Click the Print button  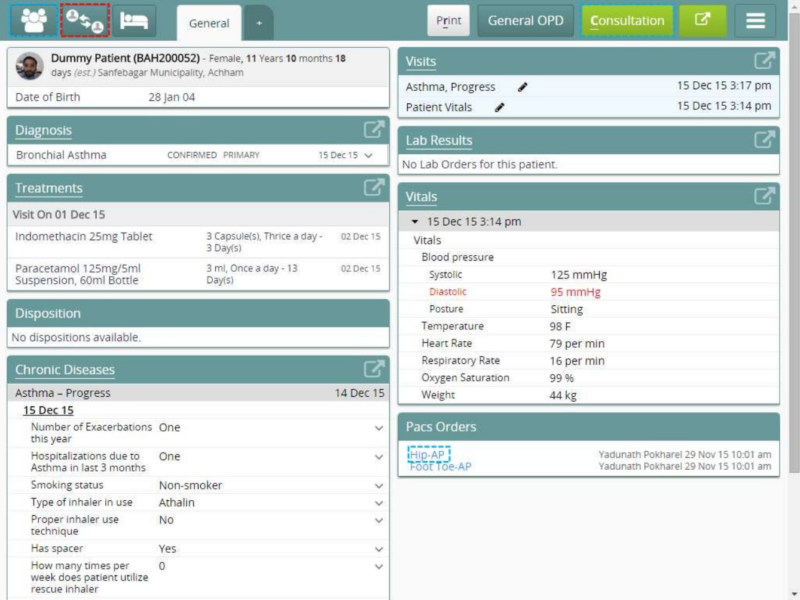[x=447, y=18]
